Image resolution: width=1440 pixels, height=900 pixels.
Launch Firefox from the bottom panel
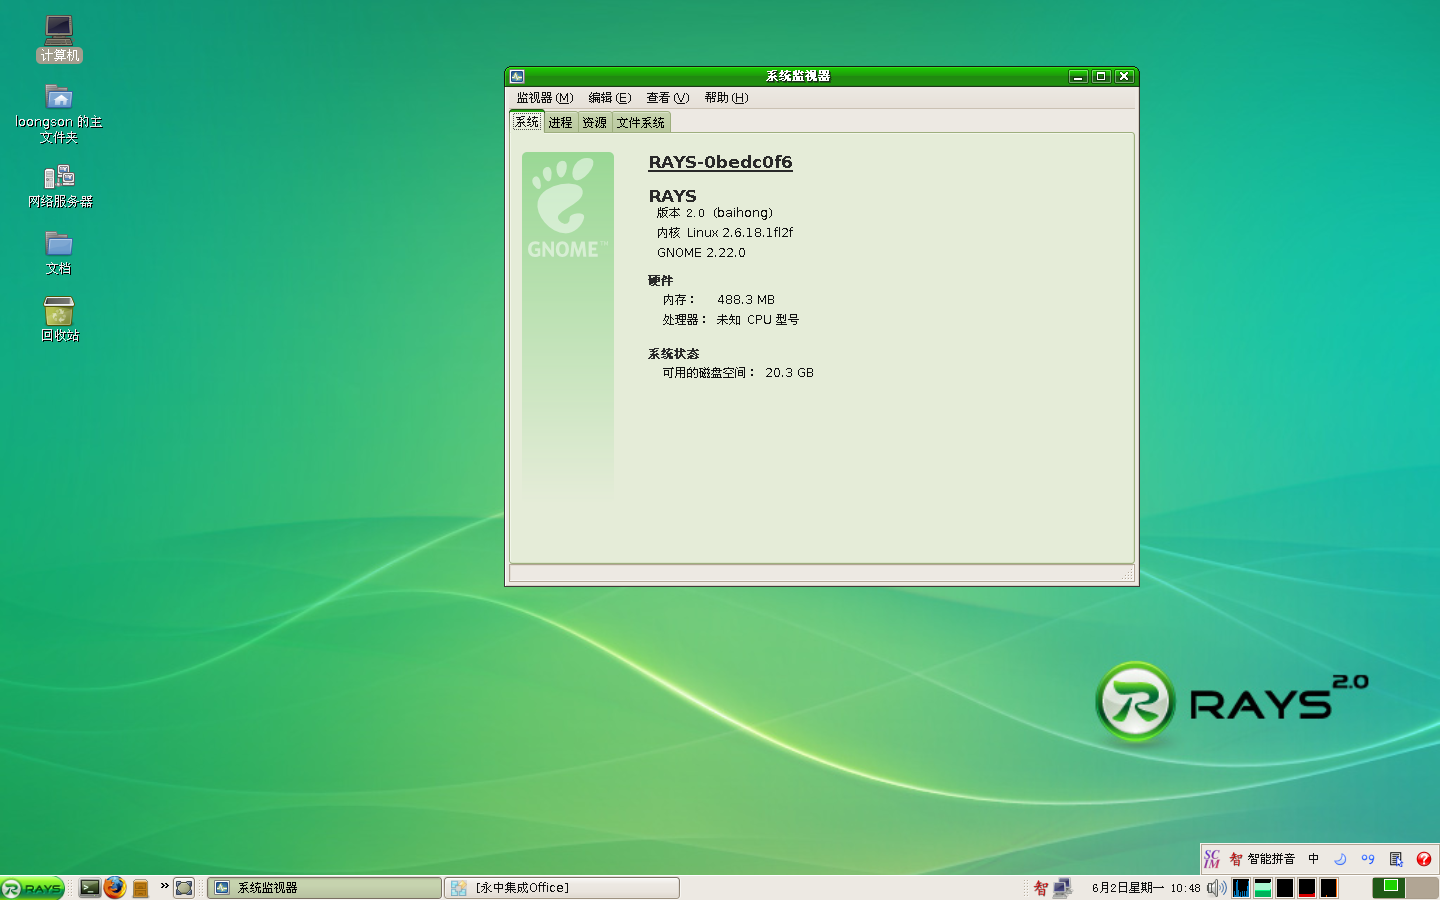click(x=115, y=887)
